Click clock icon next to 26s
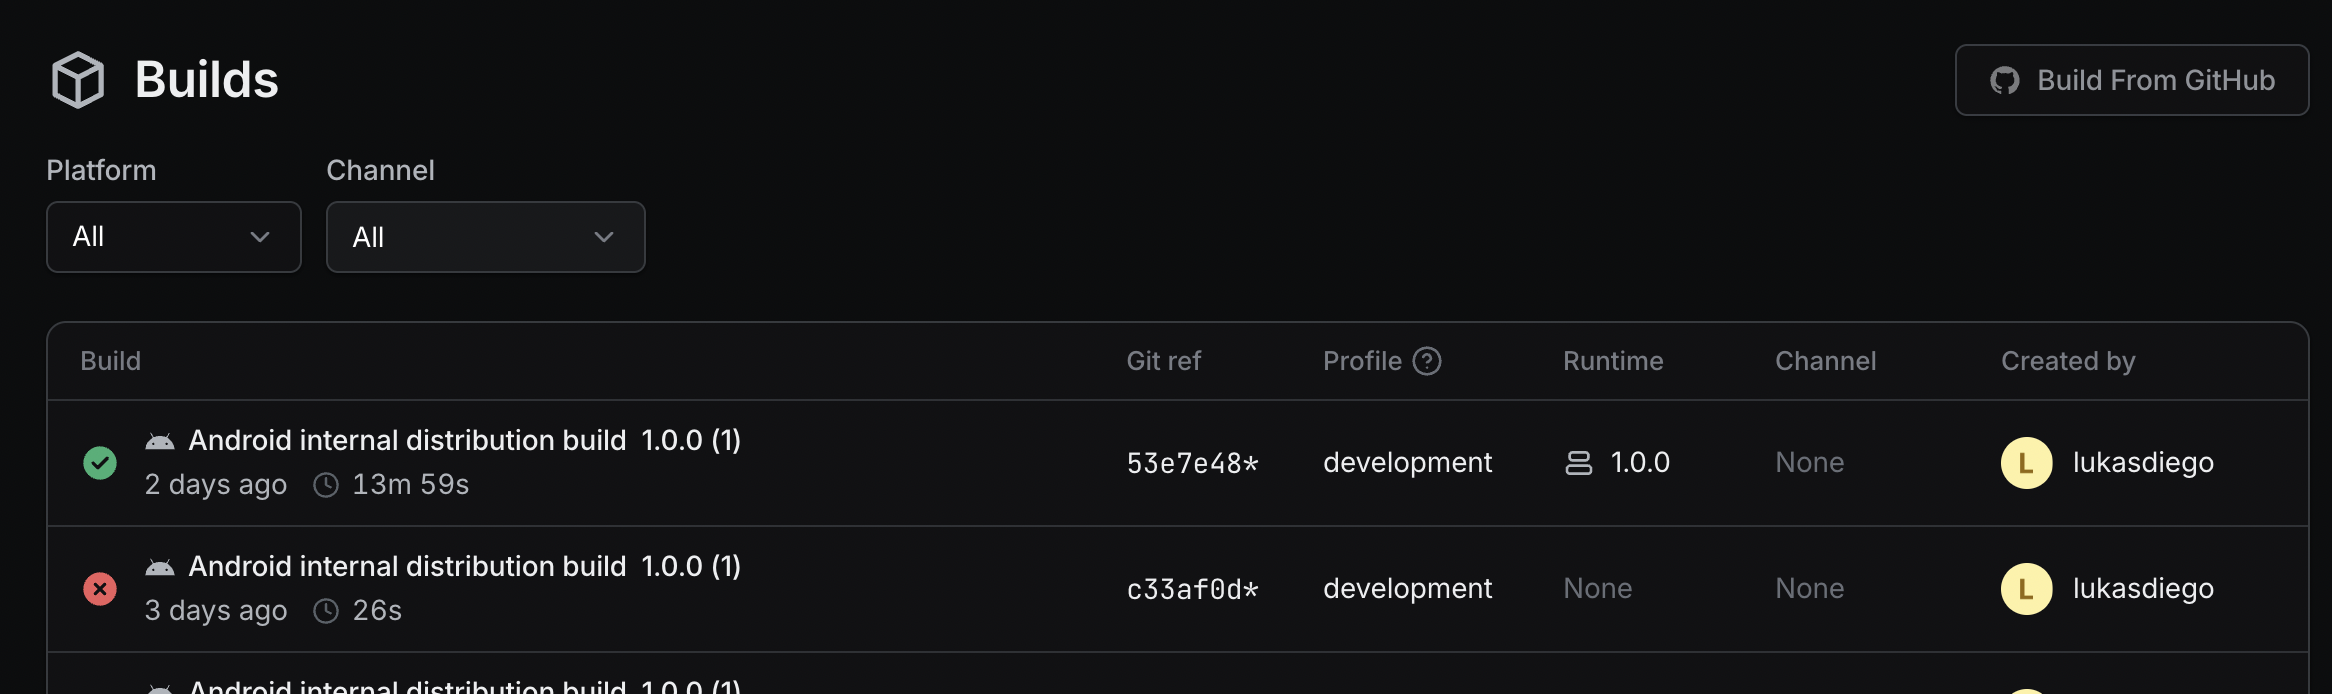 click(x=326, y=611)
